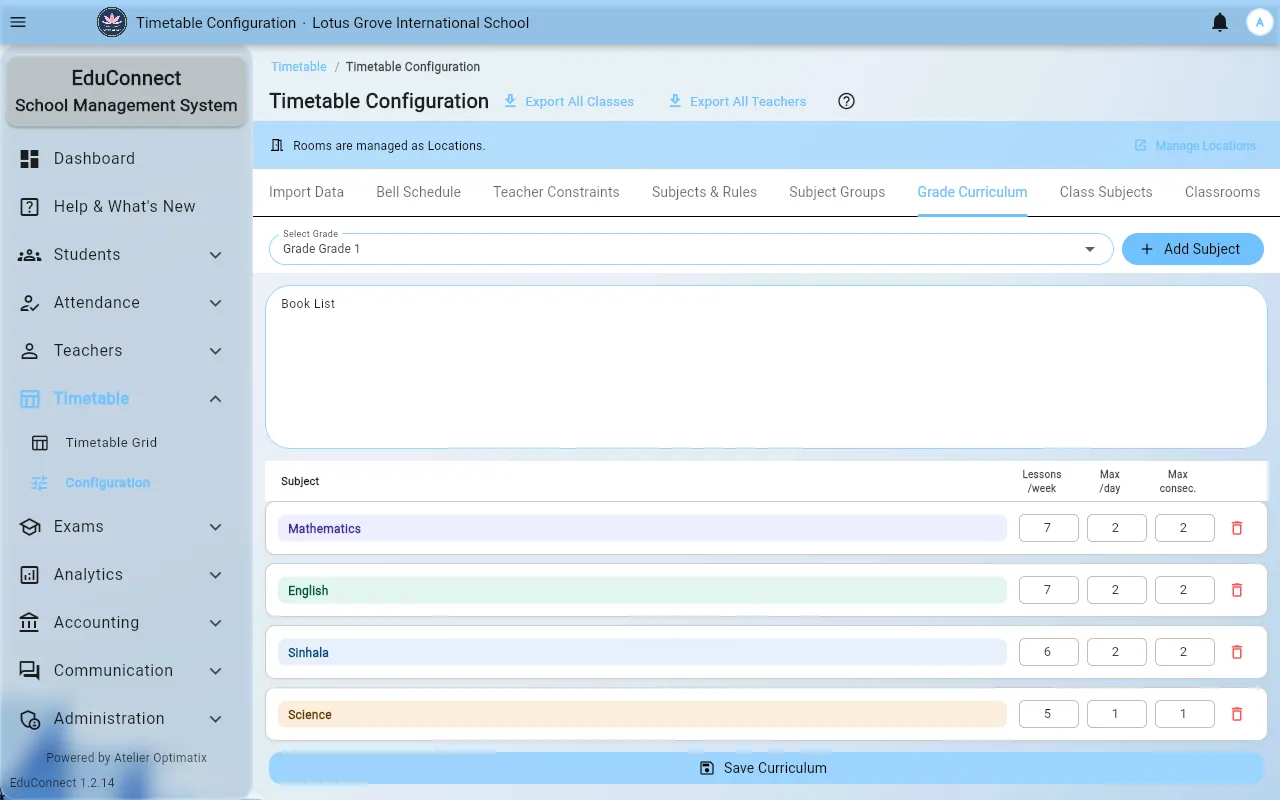Remove the Science subject row
This screenshot has width=1280, height=800.
point(1237,714)
